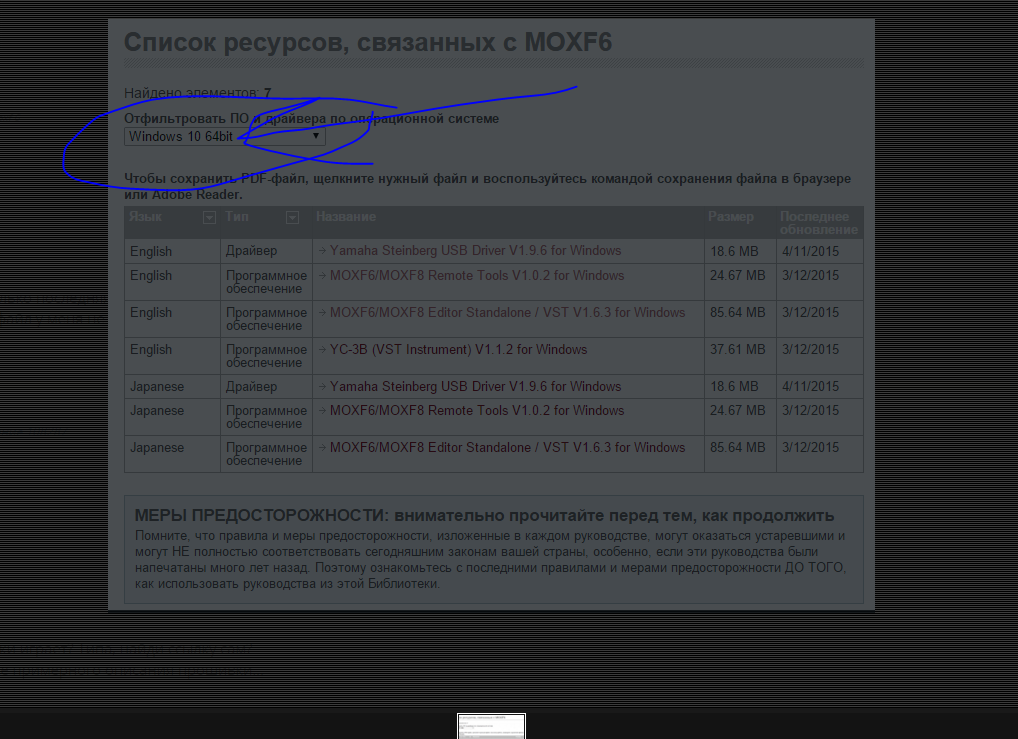Click the arrow icon before Japanese Remote Tools link

322,410
